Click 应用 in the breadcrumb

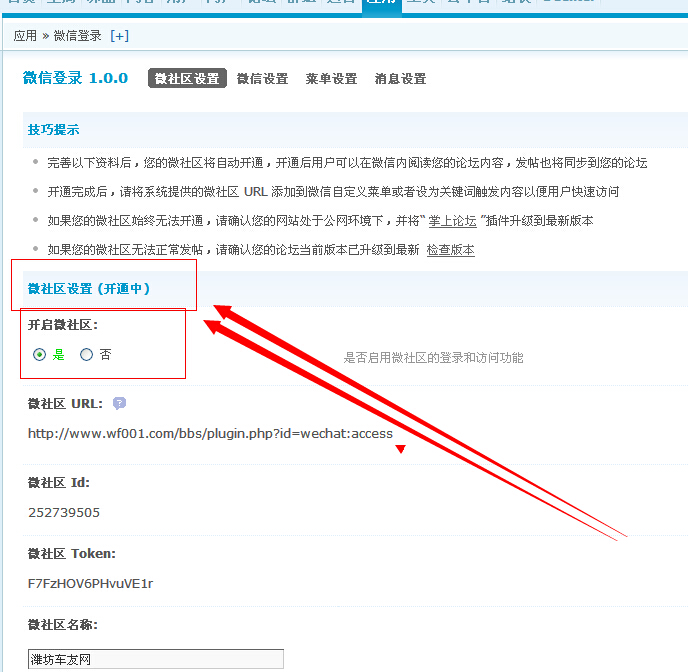[25, 36]
